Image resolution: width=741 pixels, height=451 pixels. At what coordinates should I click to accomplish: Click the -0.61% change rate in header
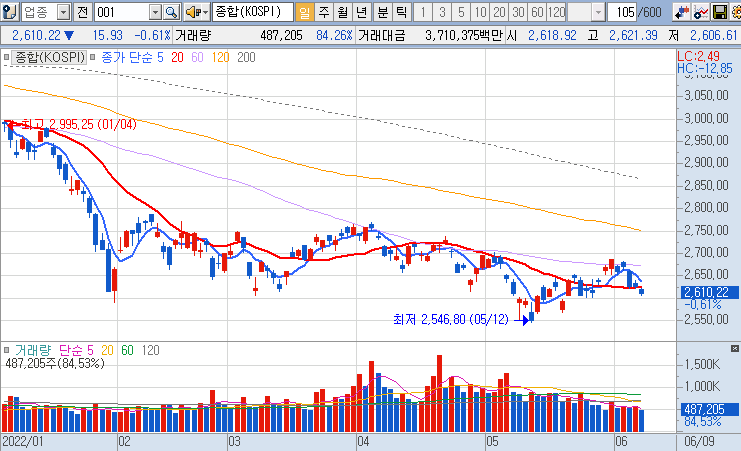coord(152,35)
